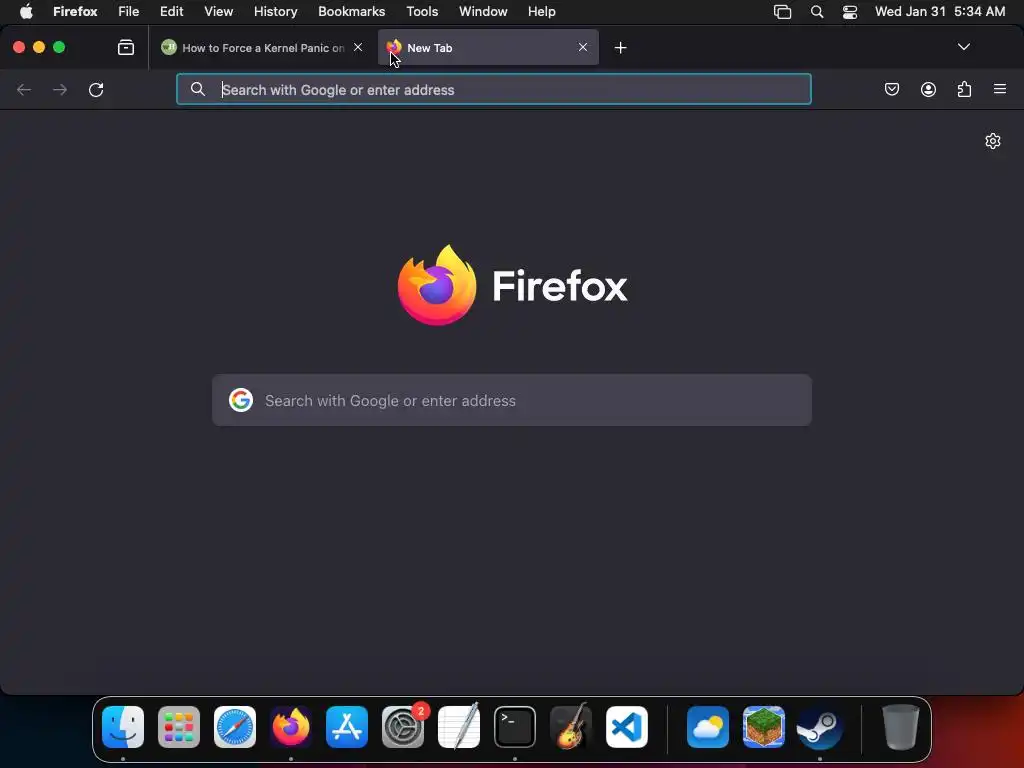Reload the current page

point(96,89)
